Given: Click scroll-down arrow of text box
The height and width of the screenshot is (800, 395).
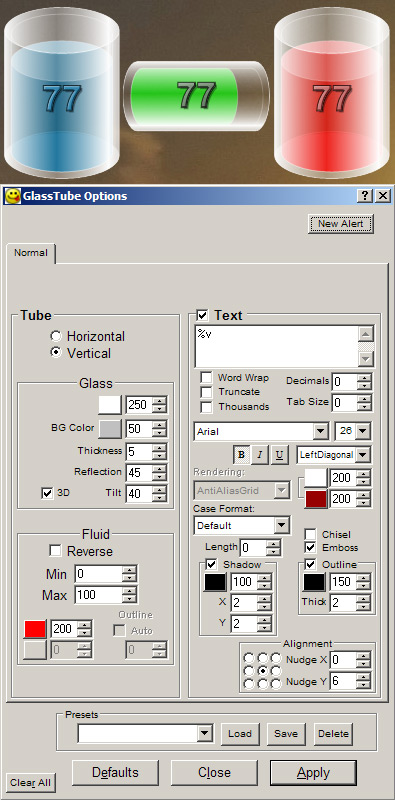Looking at the screenshot, I should (x=366, y=359).
